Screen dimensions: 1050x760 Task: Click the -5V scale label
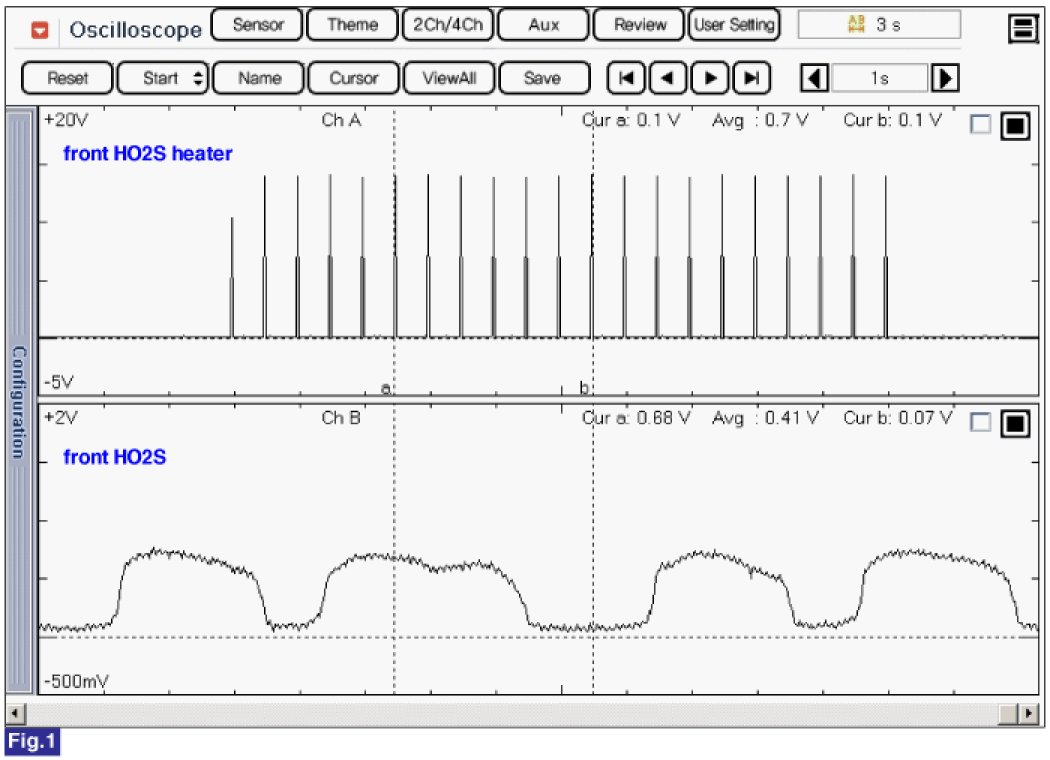[x=59, y=382]
